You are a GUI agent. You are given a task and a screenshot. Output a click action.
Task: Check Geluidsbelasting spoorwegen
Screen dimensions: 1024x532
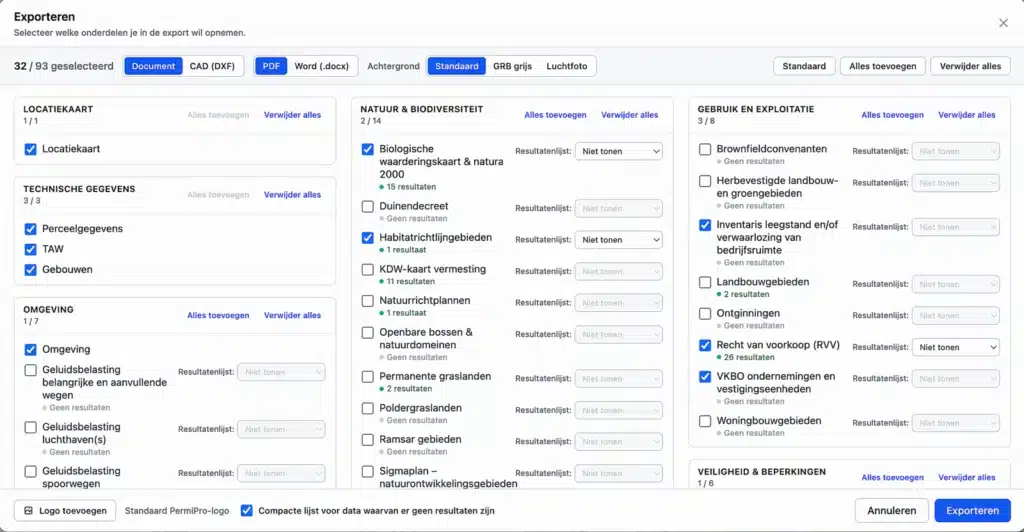[31, 471]
